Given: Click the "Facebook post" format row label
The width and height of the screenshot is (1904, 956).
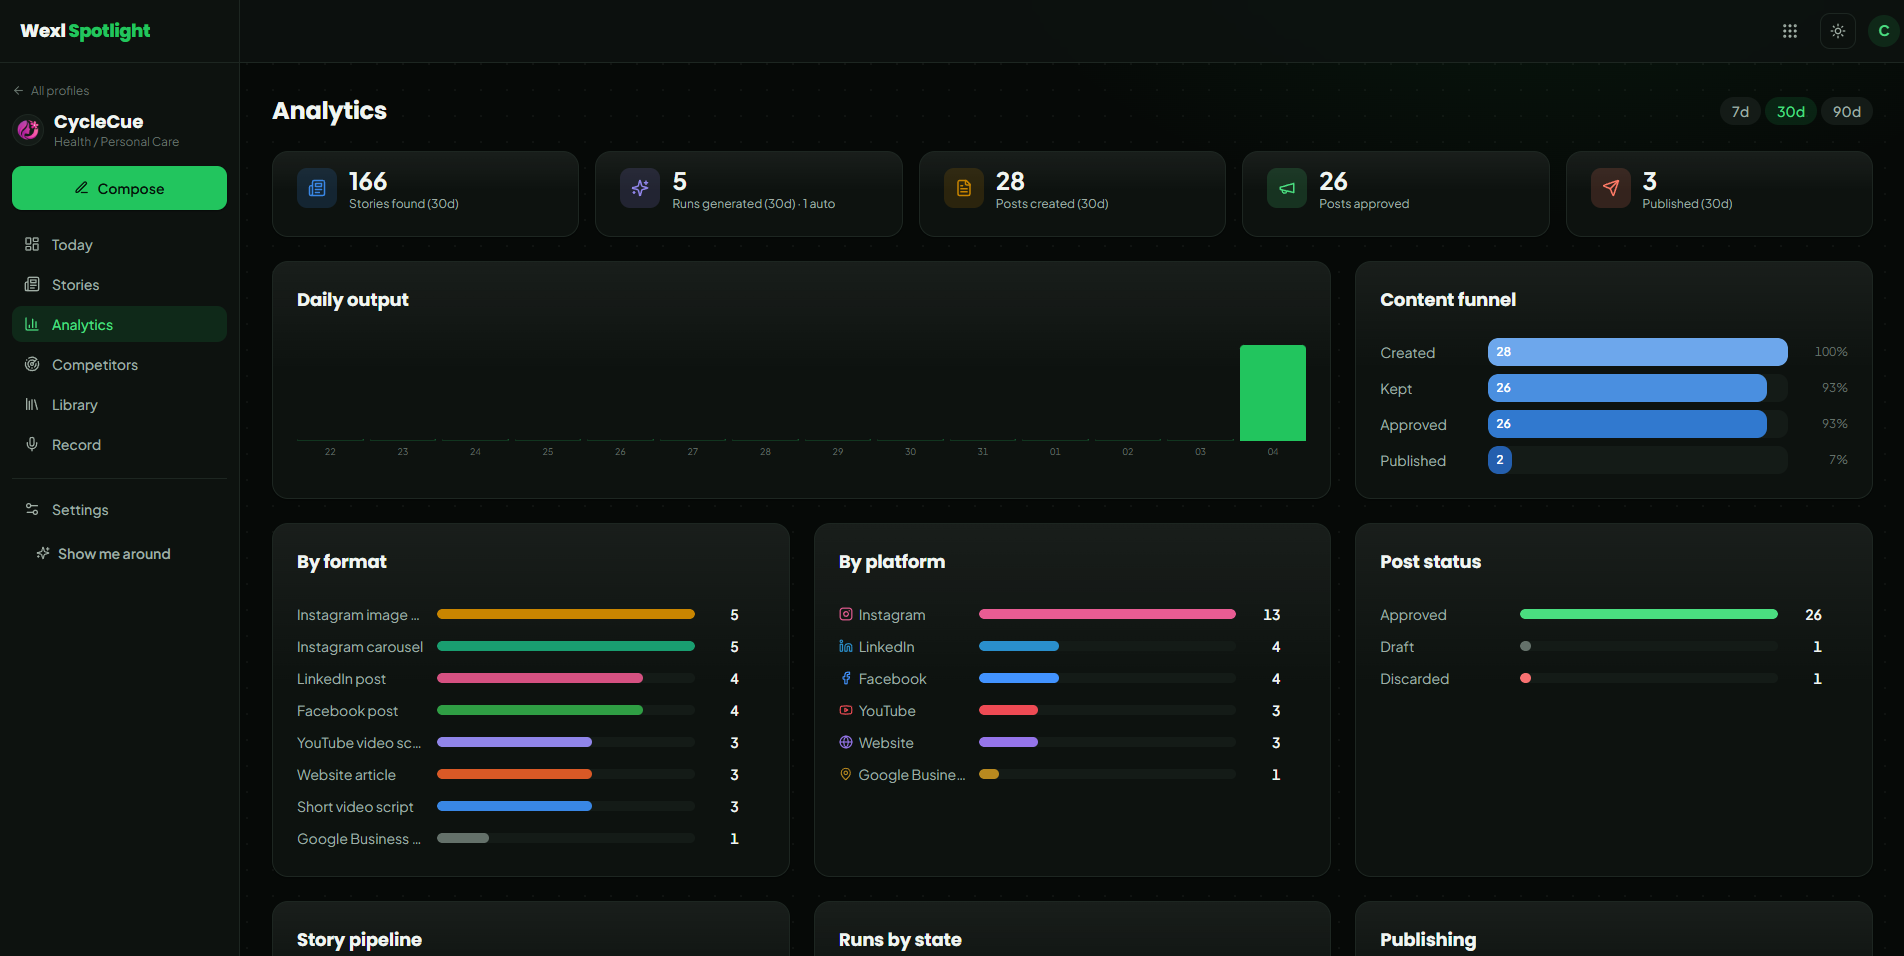Looking at the screenshot, I should point(347,711).
